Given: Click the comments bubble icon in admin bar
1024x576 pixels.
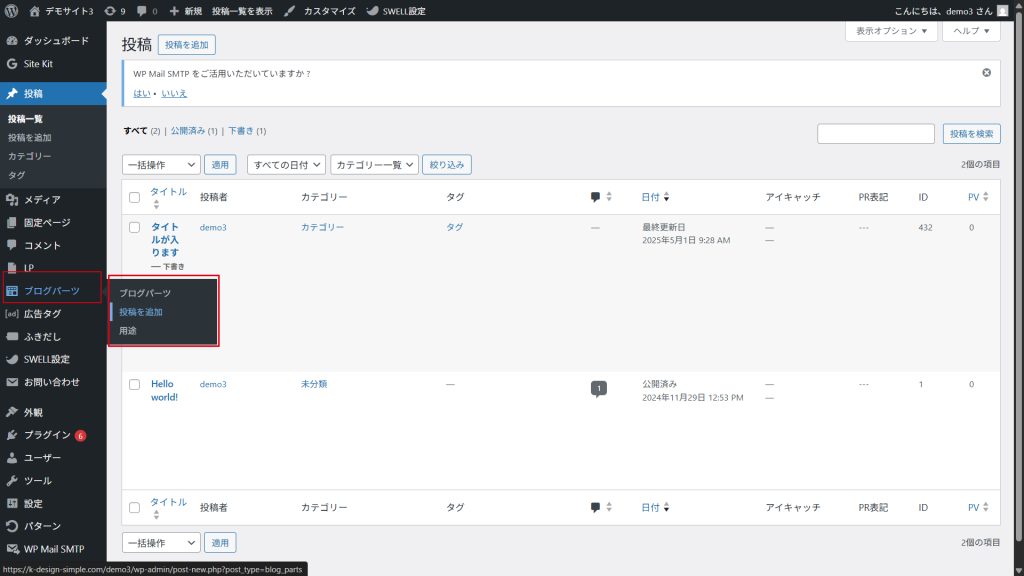Looking at the screenshot, I should point(145,11).
